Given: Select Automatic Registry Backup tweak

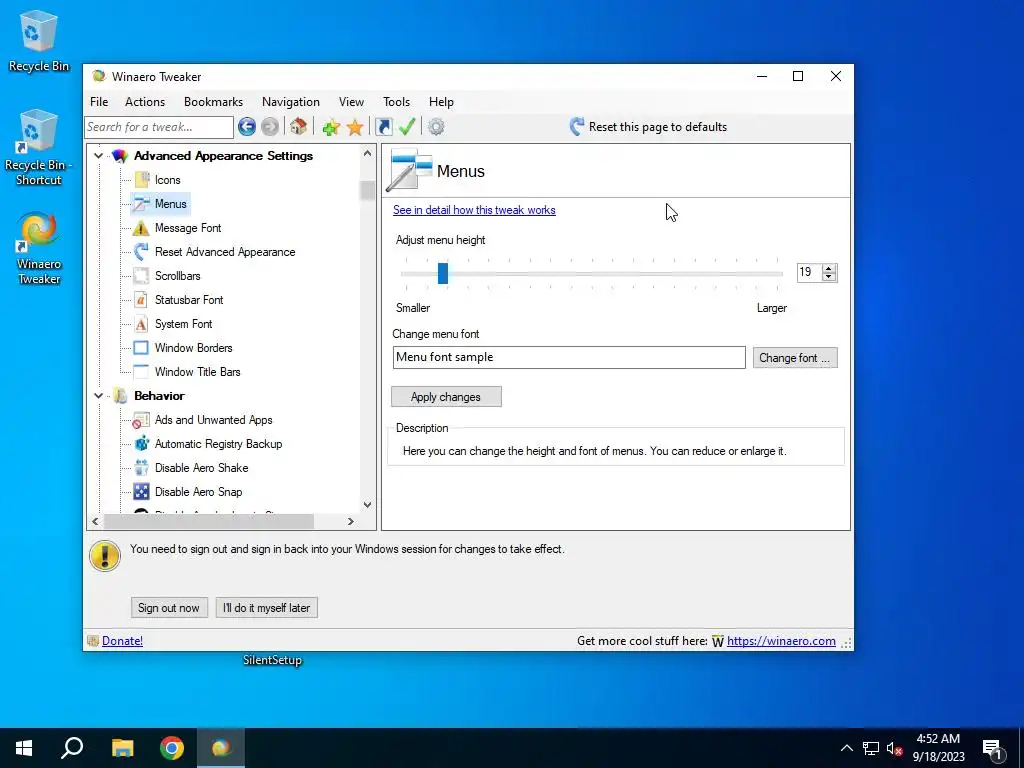Looking at the screenshot, I should tap(218, 444).
